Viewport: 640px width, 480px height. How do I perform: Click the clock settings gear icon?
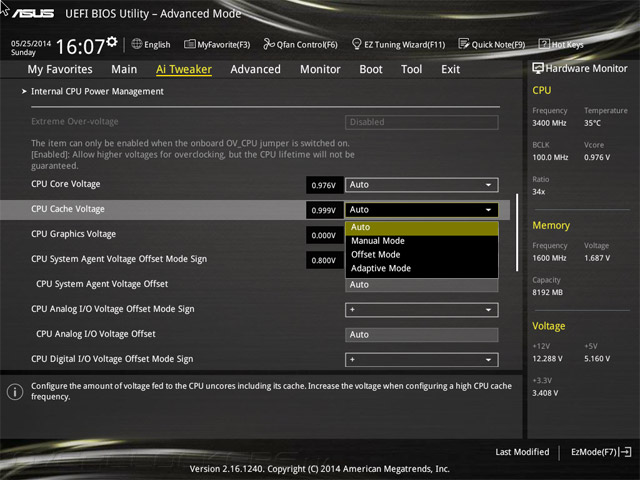pos(112,41)
